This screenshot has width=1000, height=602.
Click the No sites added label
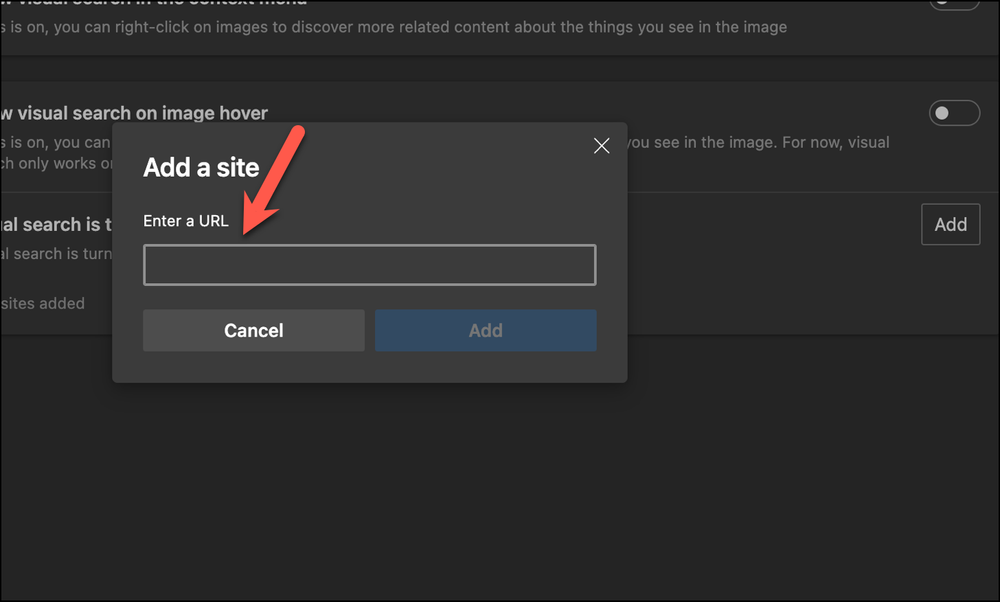42,303
